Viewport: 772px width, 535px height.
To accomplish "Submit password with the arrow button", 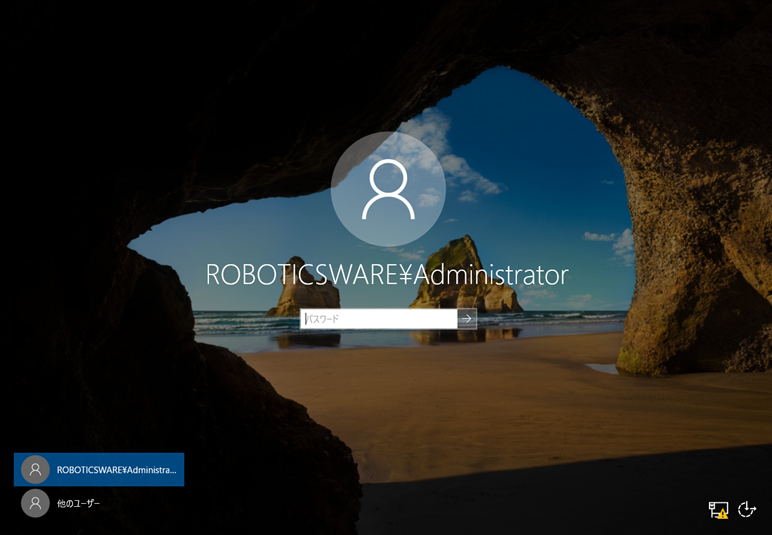I will (x=467, y=319).
